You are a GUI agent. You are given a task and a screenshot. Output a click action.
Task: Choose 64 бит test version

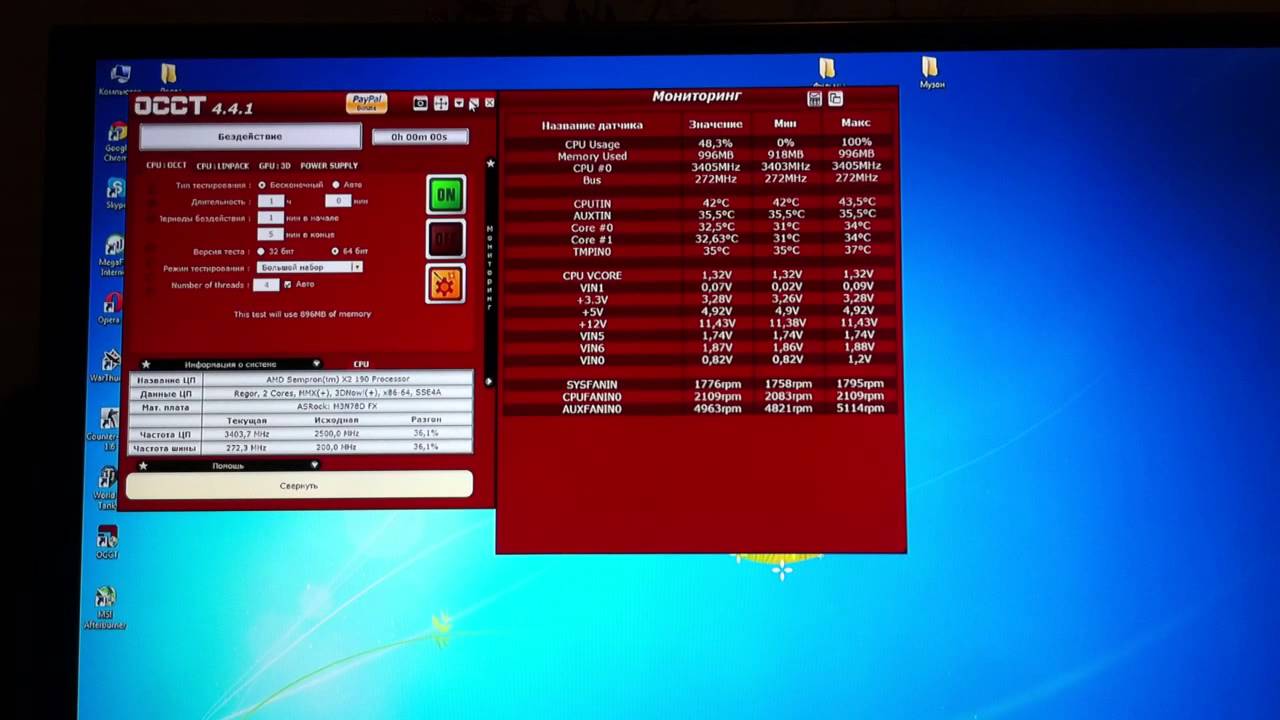pyautogui.click(x=335, y=251)
